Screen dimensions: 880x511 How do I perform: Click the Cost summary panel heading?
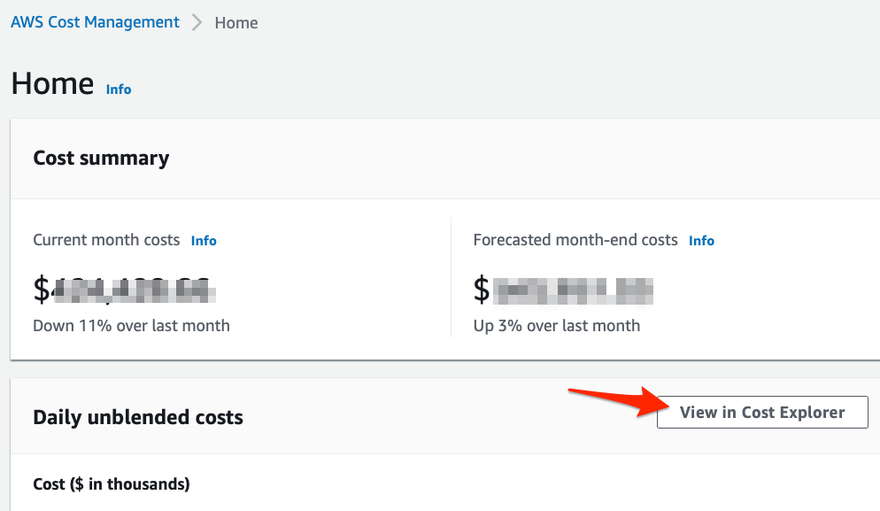(101, 158)
